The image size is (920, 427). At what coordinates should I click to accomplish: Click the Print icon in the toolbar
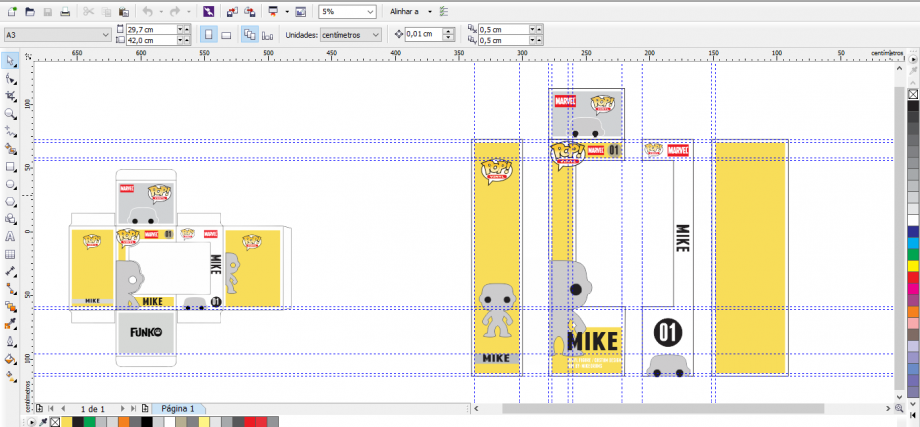coord(65,12)
